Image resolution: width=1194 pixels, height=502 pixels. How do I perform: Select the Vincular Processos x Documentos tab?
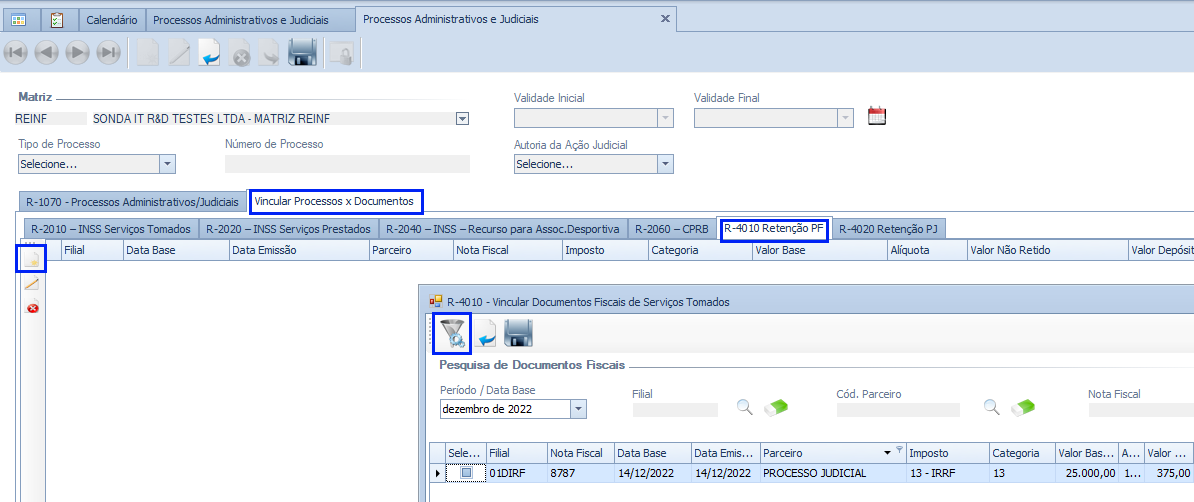334,201
